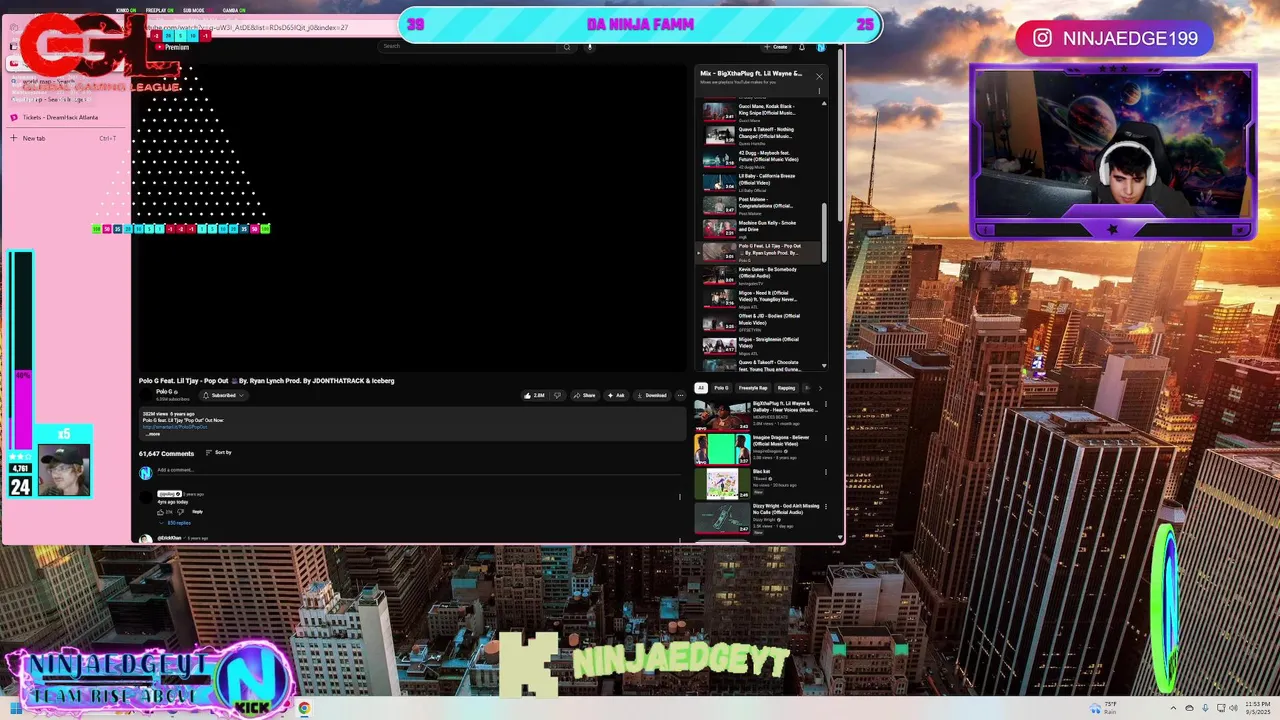Click the Add a comment field
This screenshot has height=720, width=1280.
point(417,470)
